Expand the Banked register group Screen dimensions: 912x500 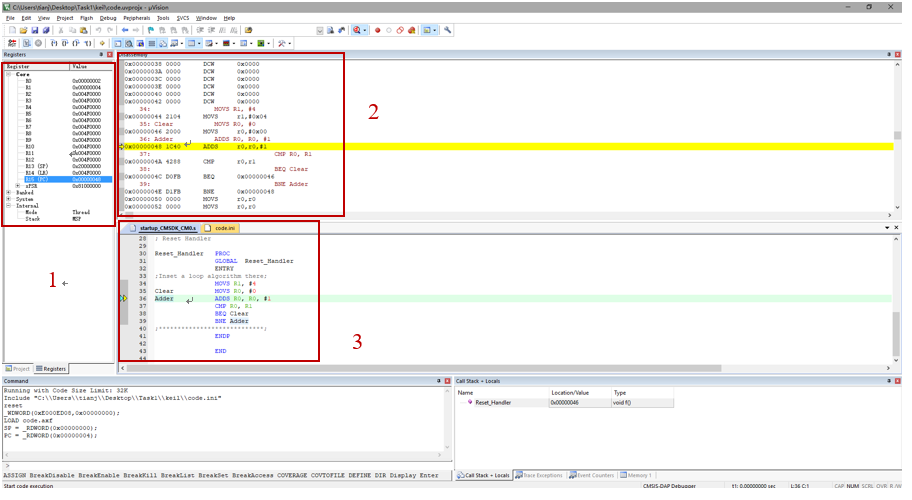click(9, 192)
